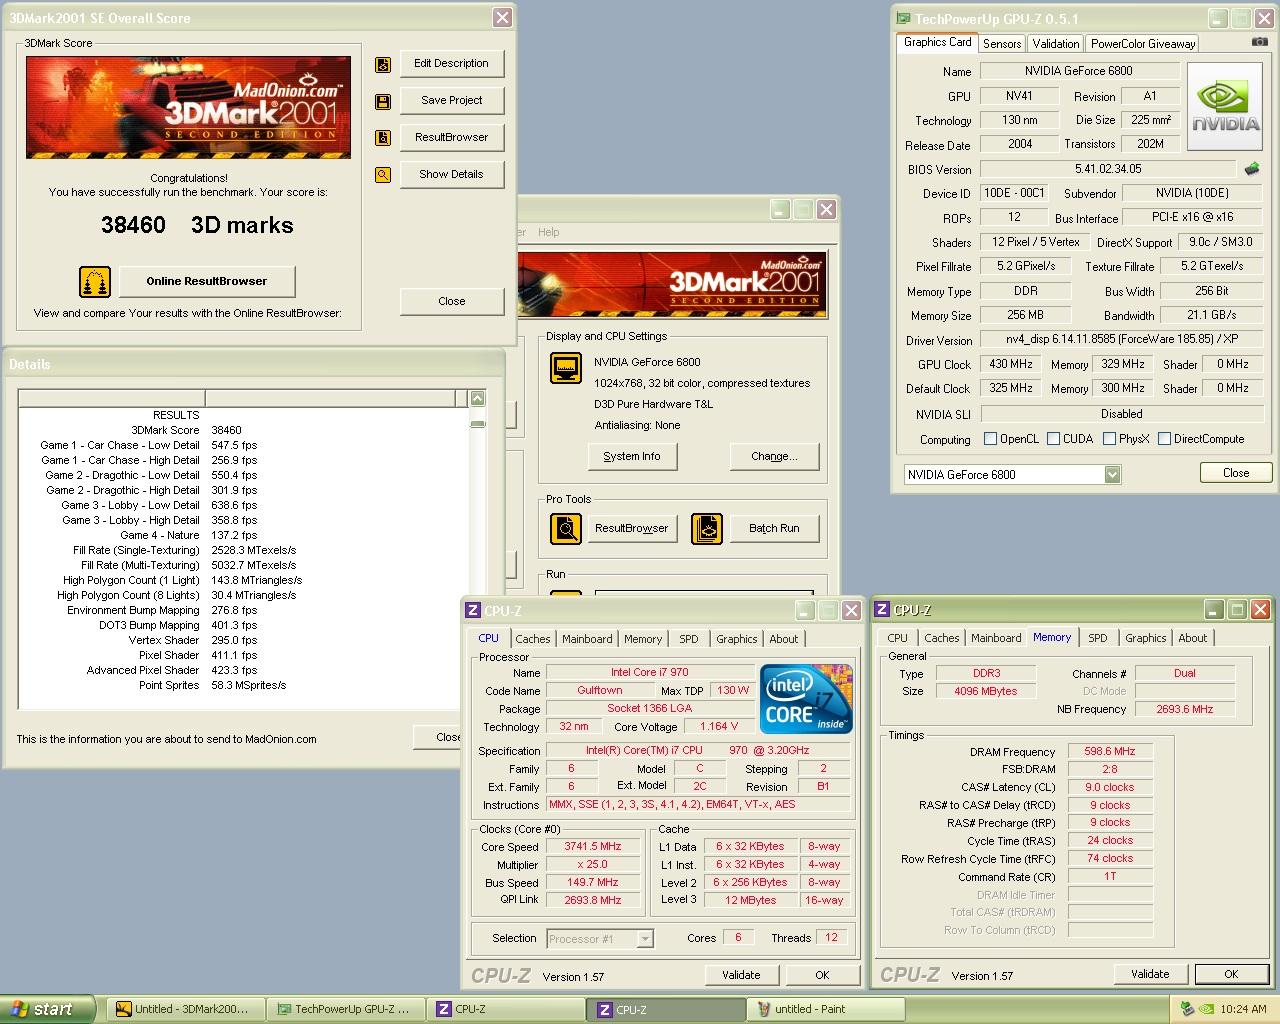Click the Save Project floppy icon
This screenshot has height=1024, width=1280.
383,101
